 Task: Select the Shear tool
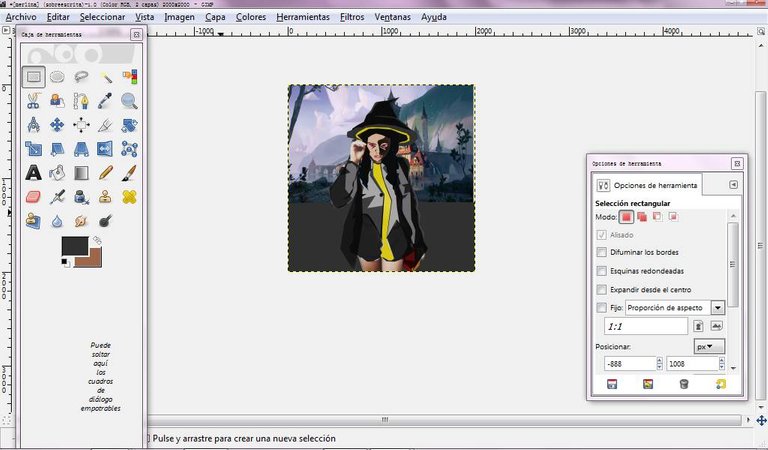57,149
